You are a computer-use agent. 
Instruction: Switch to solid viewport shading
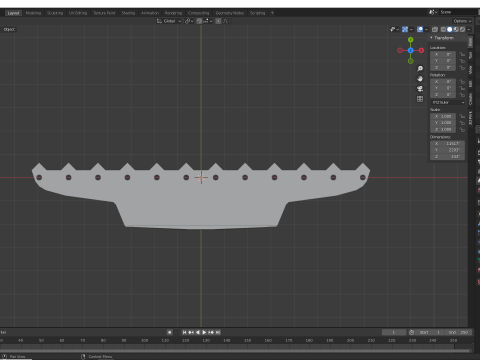coord(450,29)
